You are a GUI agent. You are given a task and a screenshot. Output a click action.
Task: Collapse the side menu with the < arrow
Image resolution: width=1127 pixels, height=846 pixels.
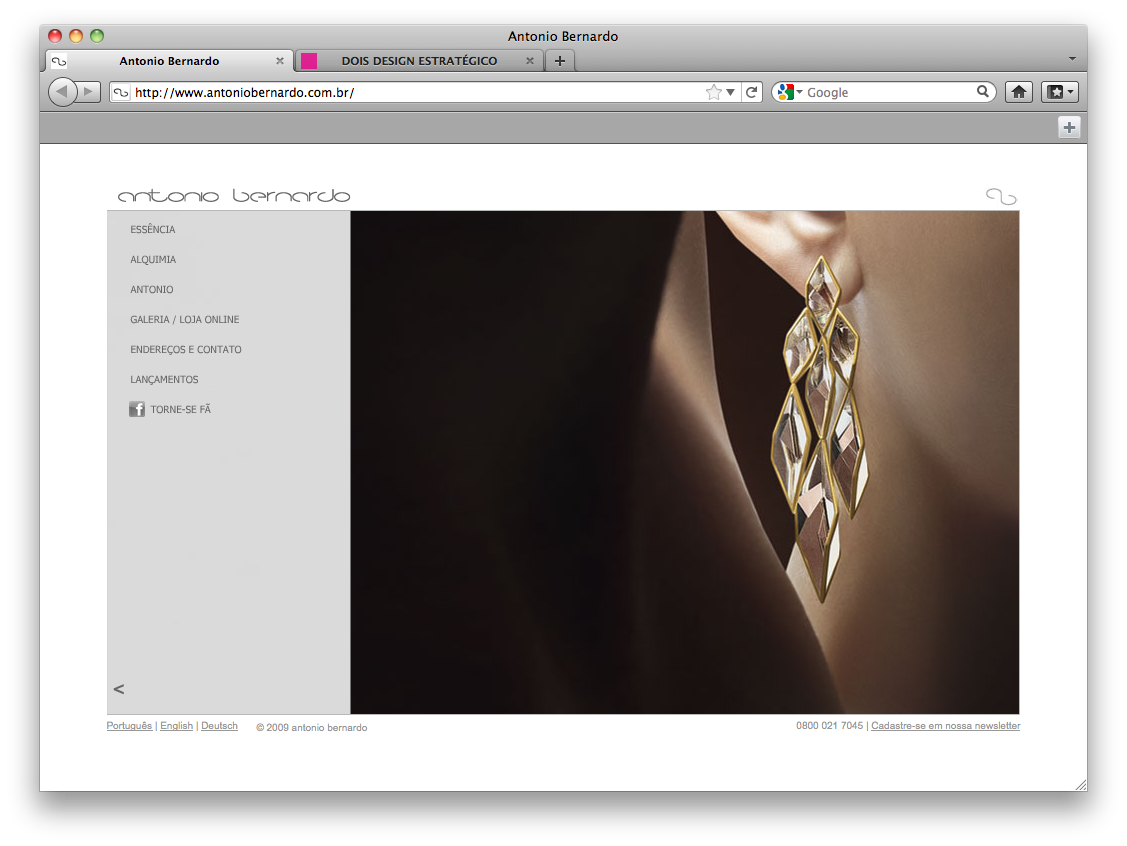coord(119,689)
